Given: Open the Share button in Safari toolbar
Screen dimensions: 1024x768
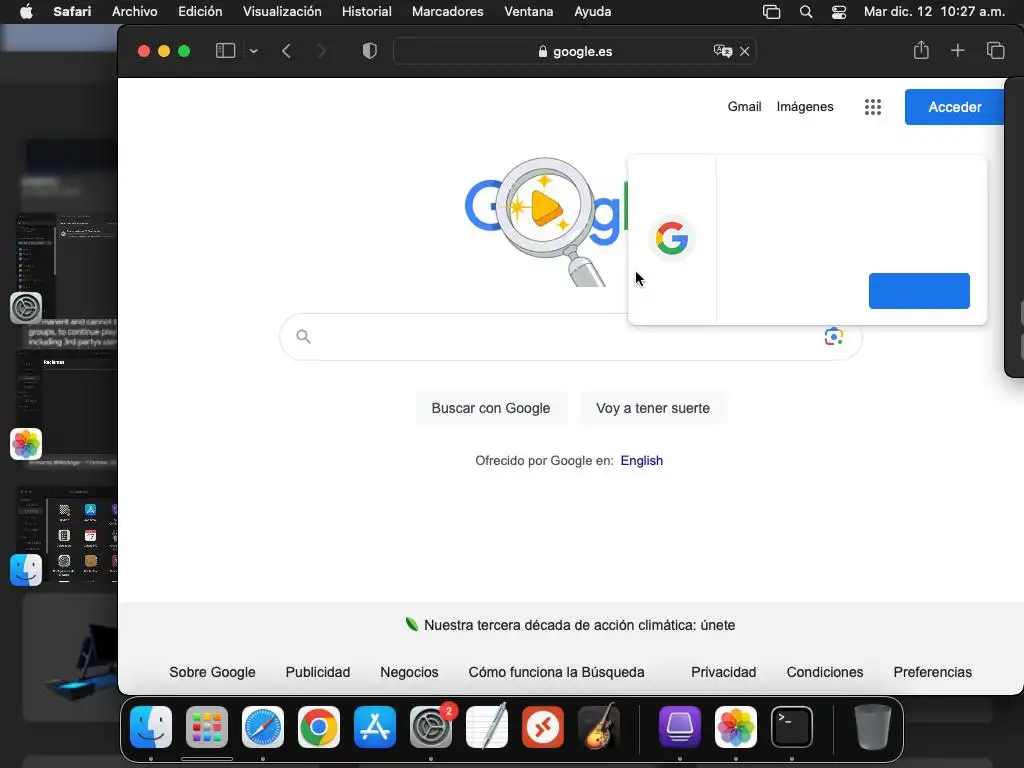Looking at the screenshot, I should tap(921, 50).
